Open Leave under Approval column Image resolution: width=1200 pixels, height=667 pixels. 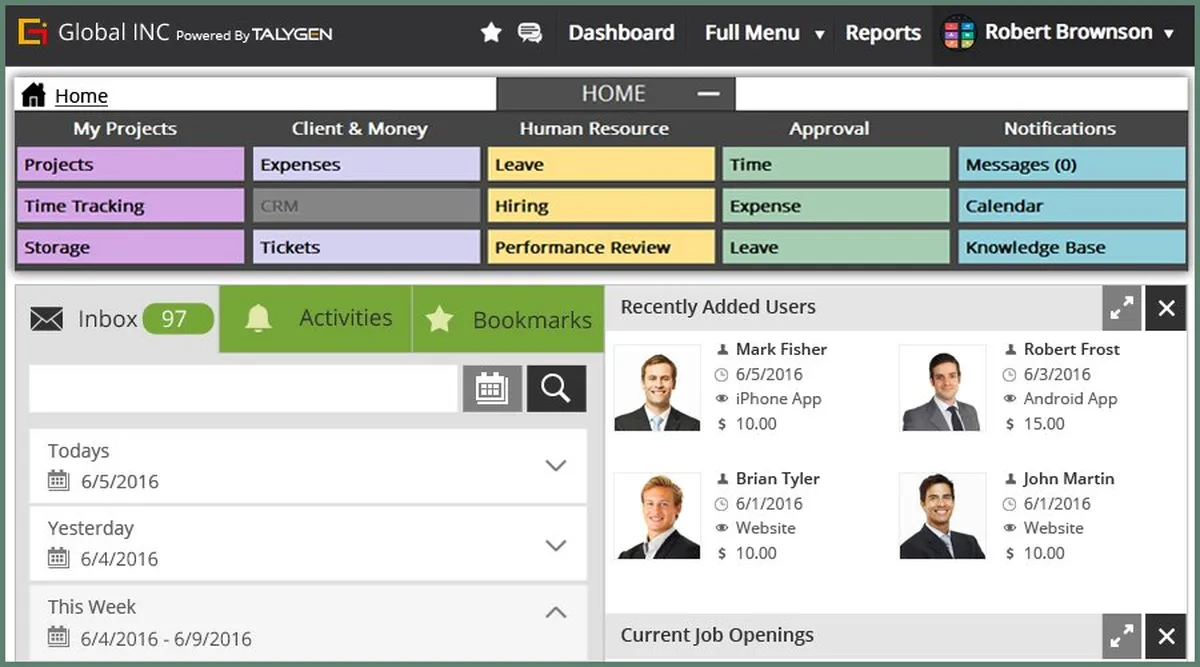click(836, 247)
